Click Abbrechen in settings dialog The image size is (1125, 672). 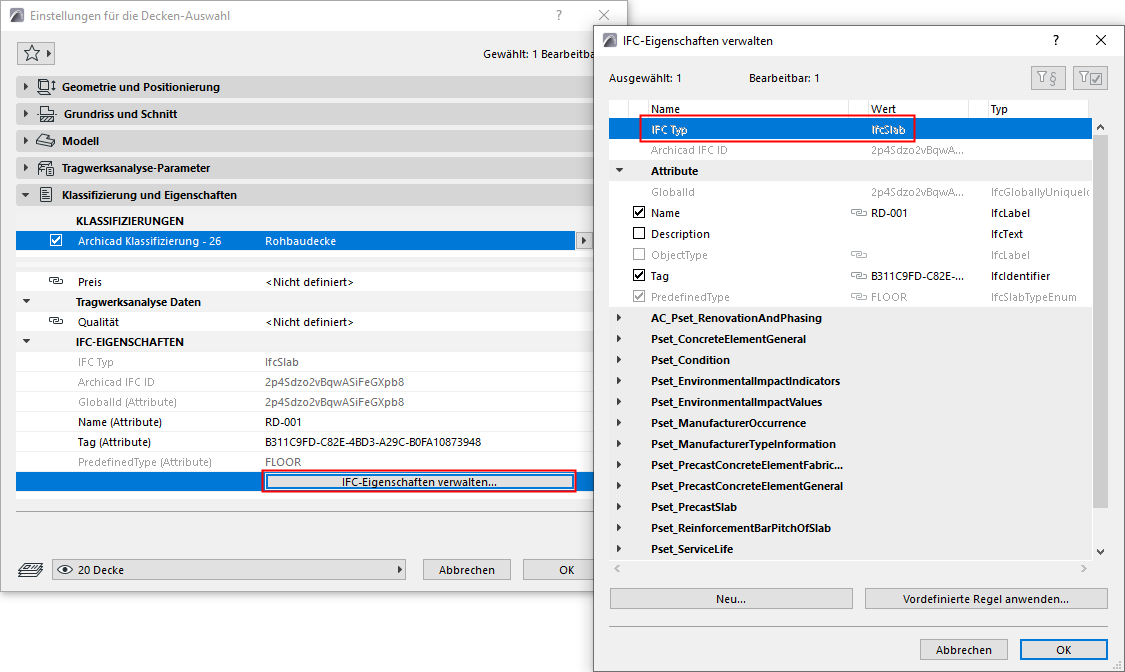click(466, 569)
